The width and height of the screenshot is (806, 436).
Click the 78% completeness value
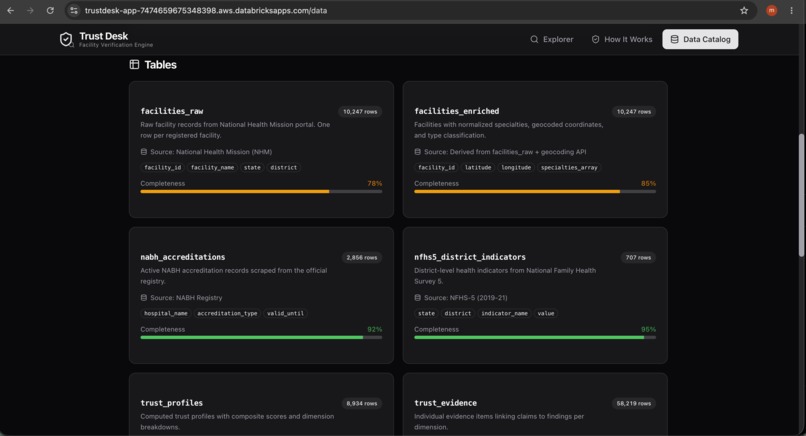click(375, 184)
